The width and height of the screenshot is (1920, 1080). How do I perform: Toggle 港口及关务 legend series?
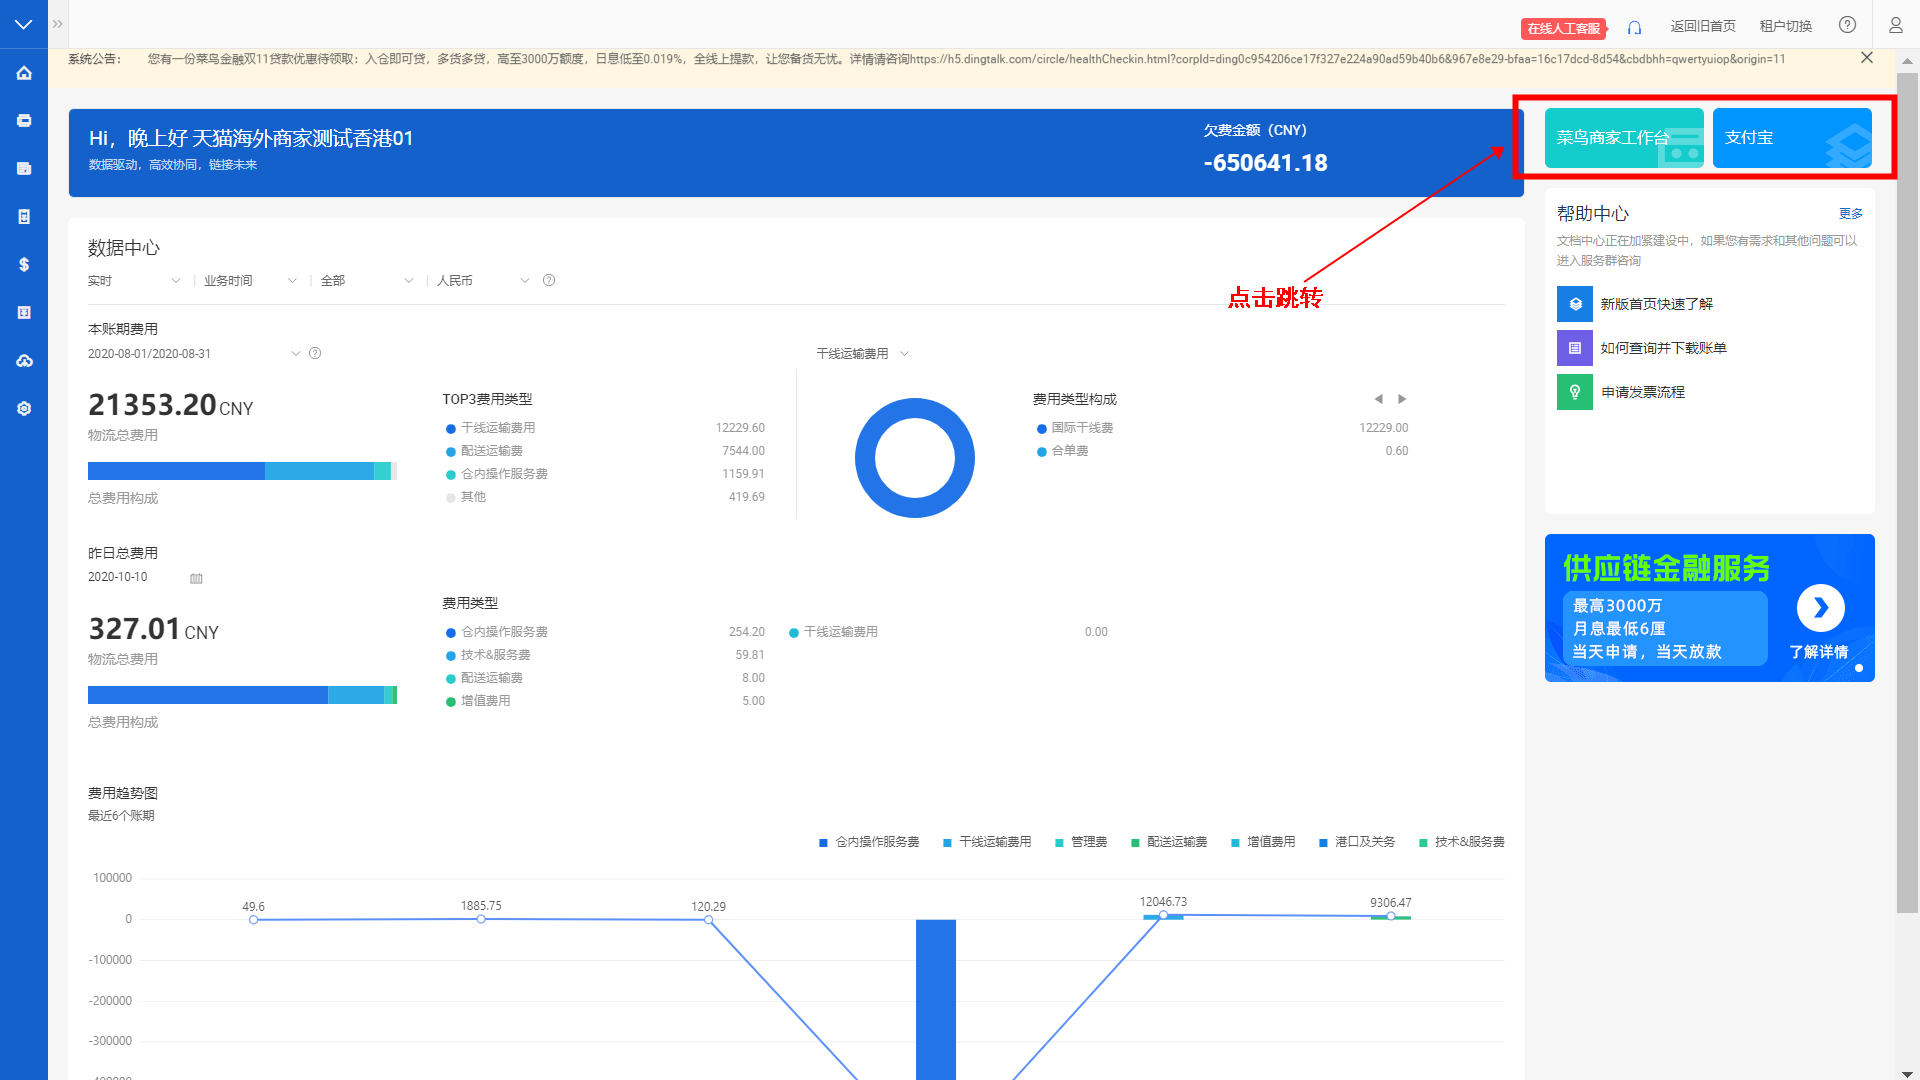click(1356, 842)
